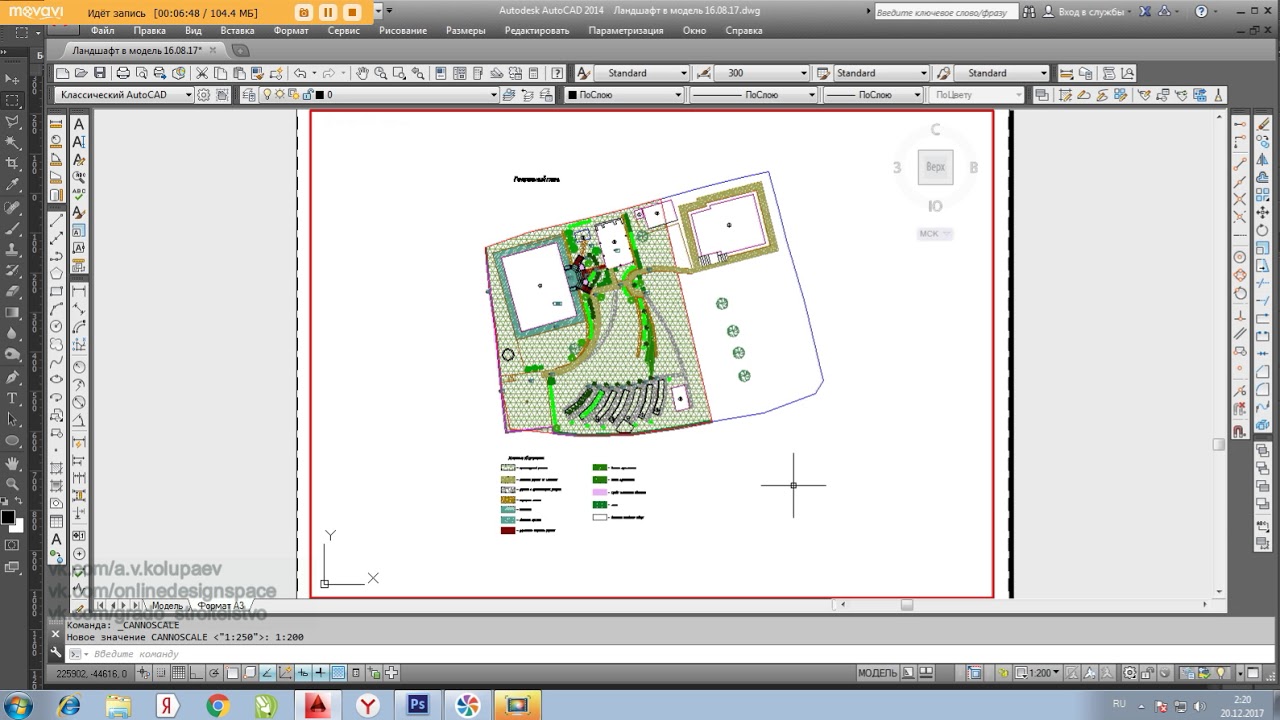Viewport: 1280px width, 720px height.
Task: Open the multileader style Standard dropdown
Action: click(1043, 73)
